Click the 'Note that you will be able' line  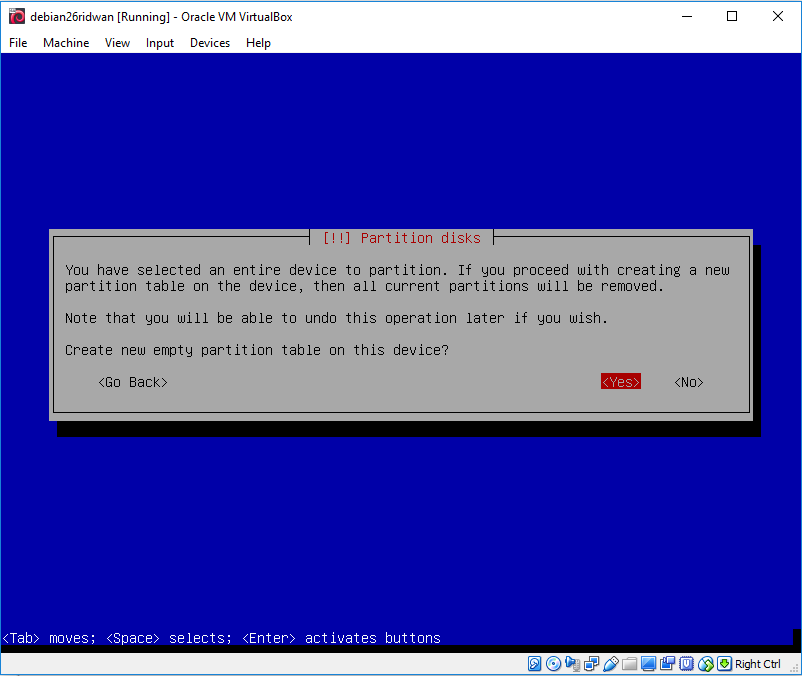point(337,318)
